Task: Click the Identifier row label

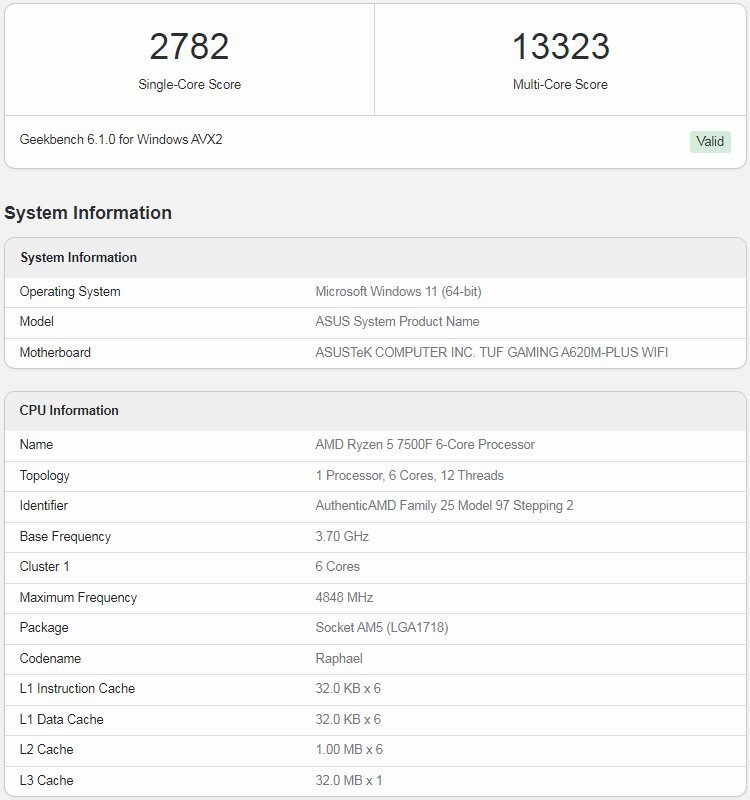Action: pos(44,506)
